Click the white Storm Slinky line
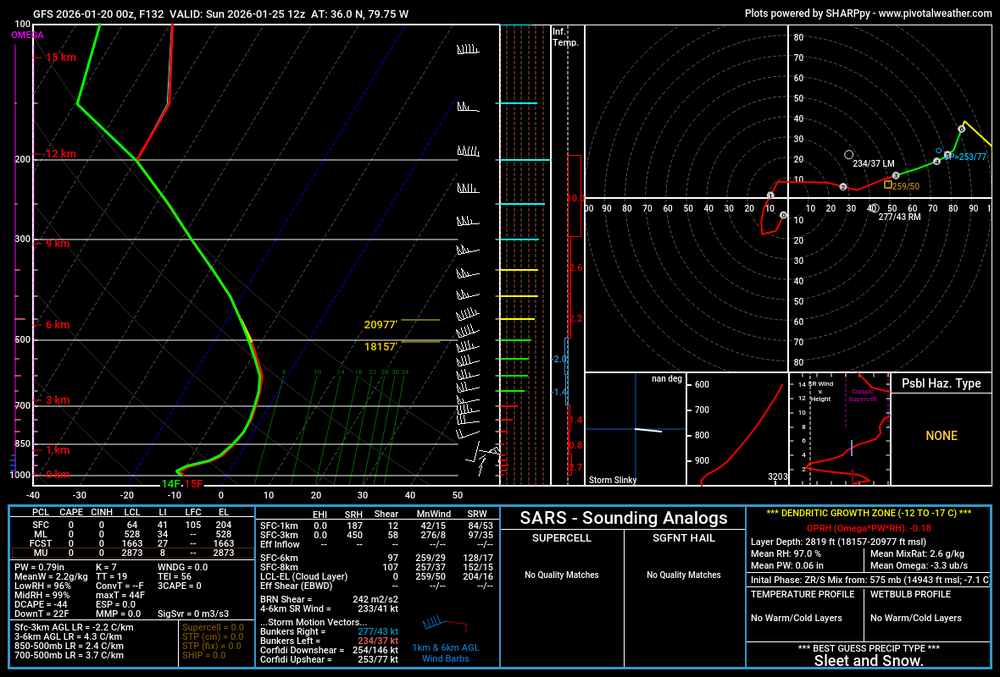Image resolution: width=1000 pixels, height=677 pixels. pyautogui.click(x=648, y=430)
